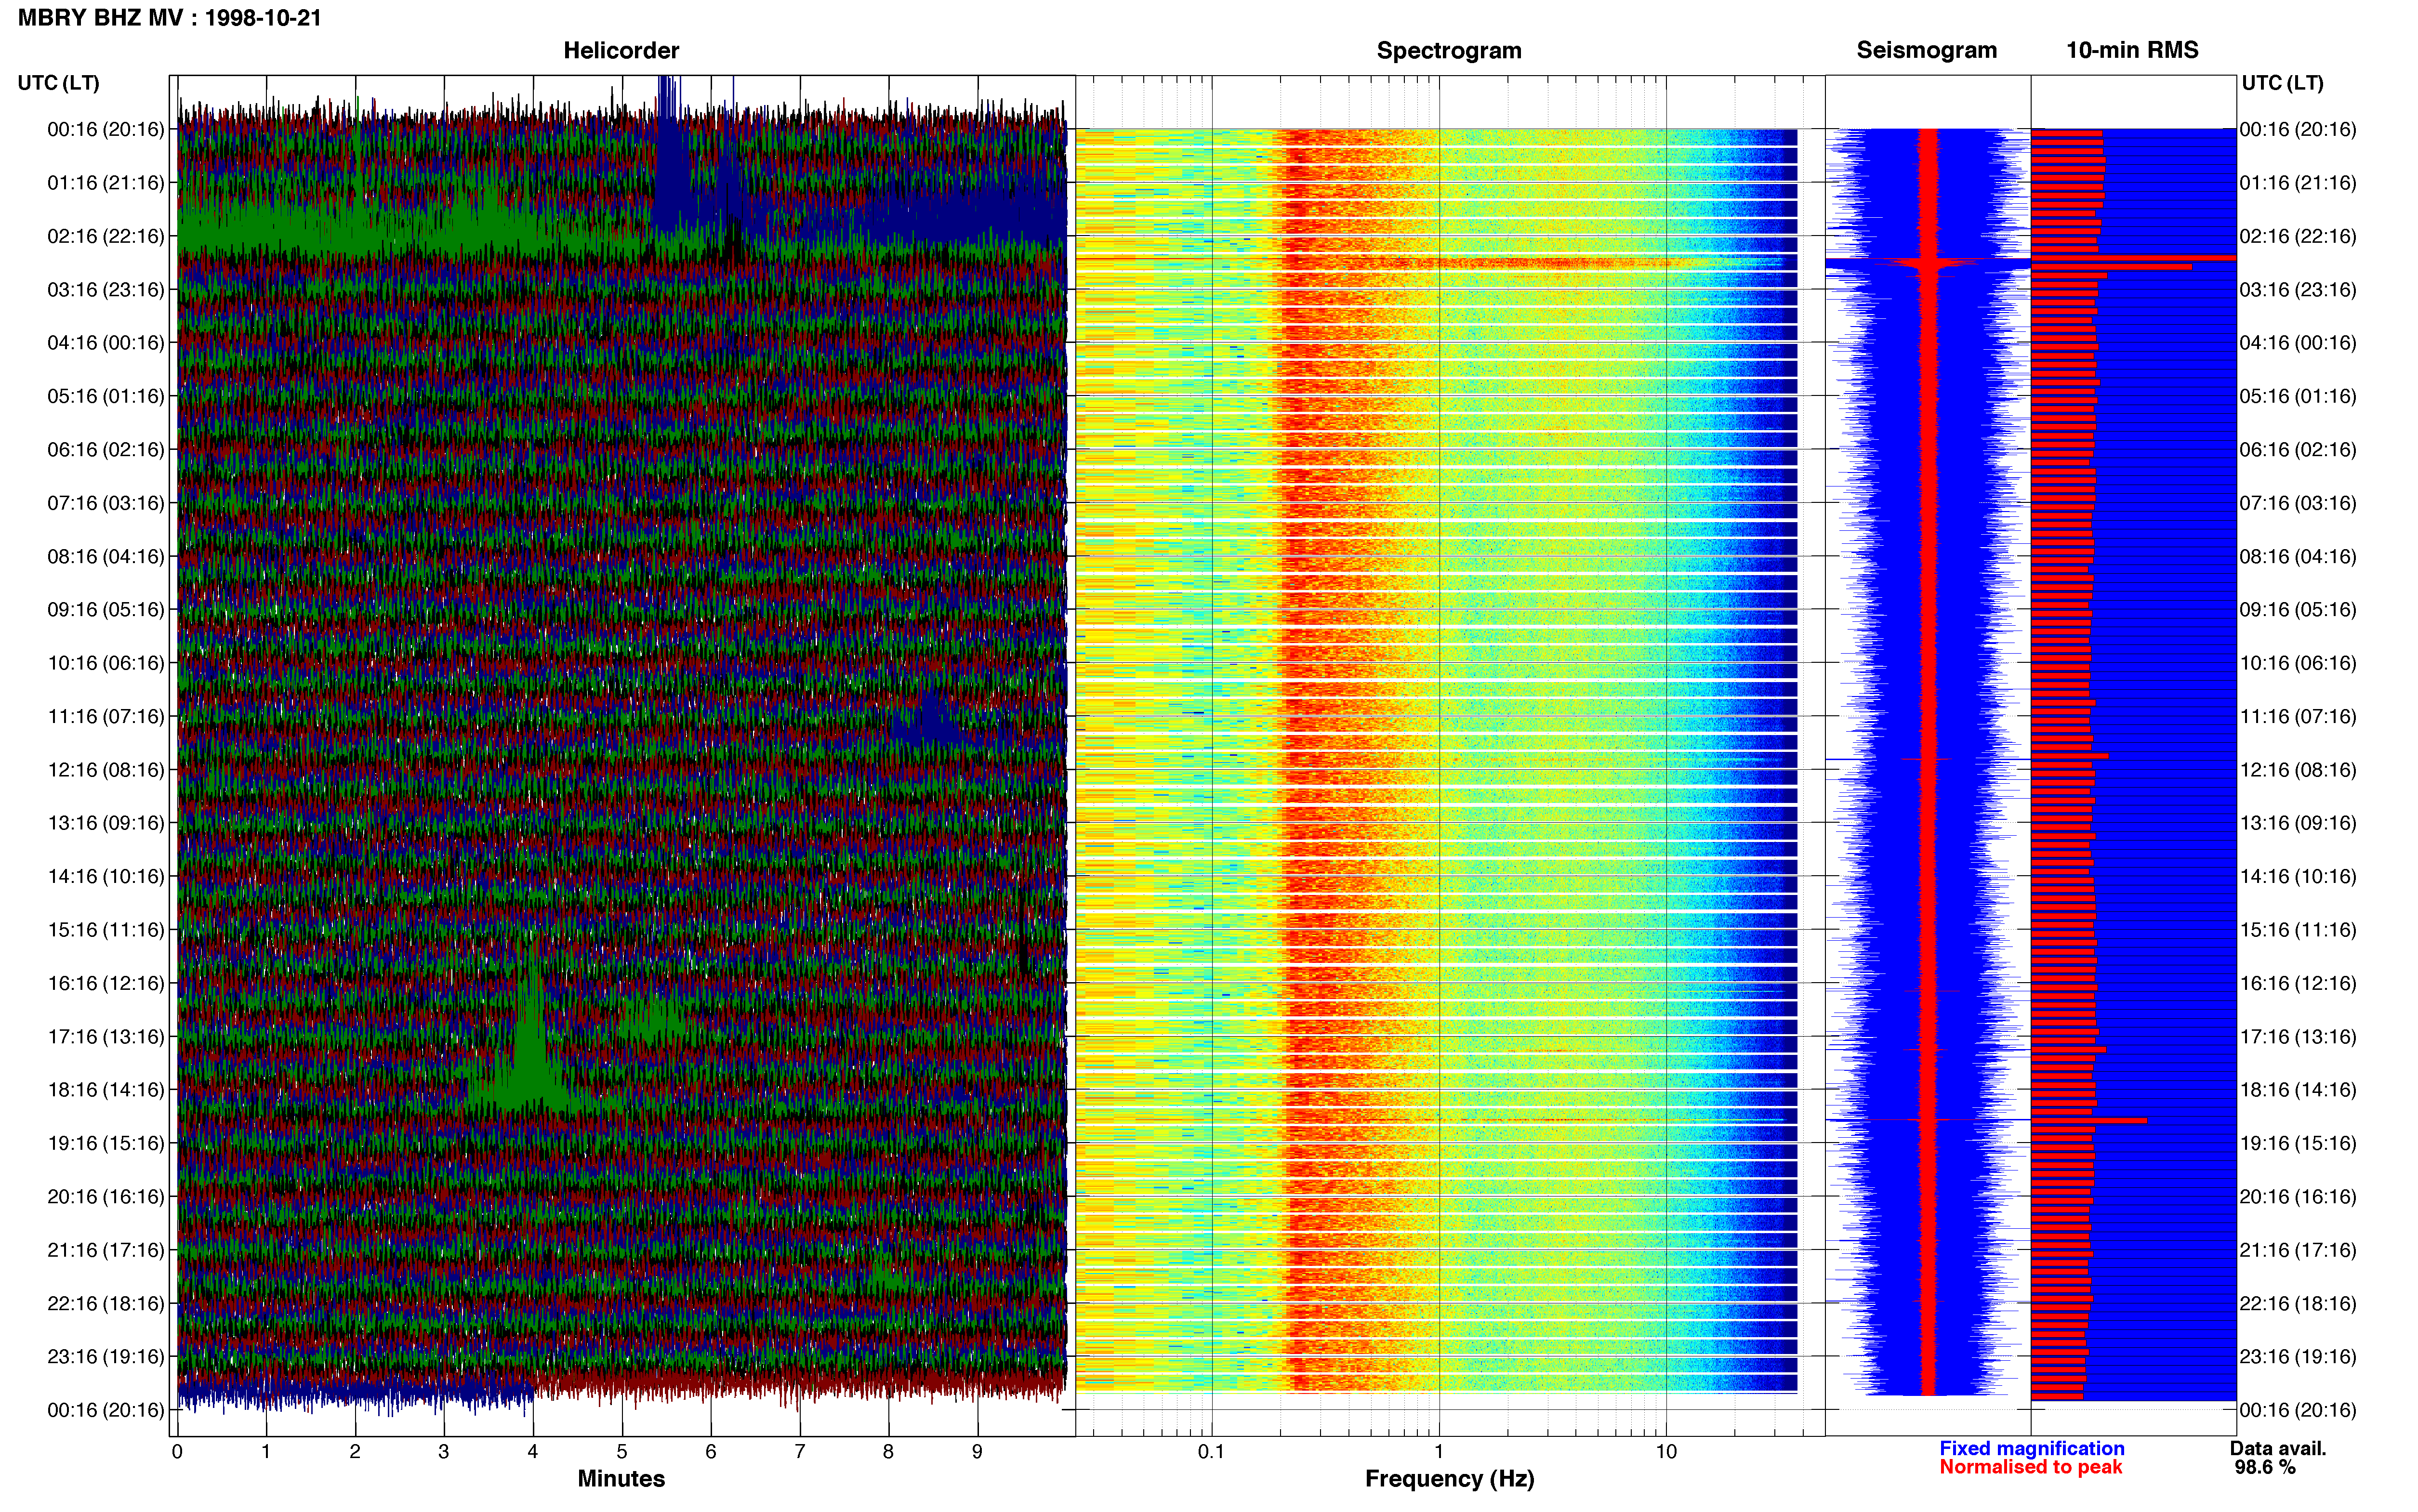
Task: Click left time label 06:16 (02:16)
Action: click(106, 450)
